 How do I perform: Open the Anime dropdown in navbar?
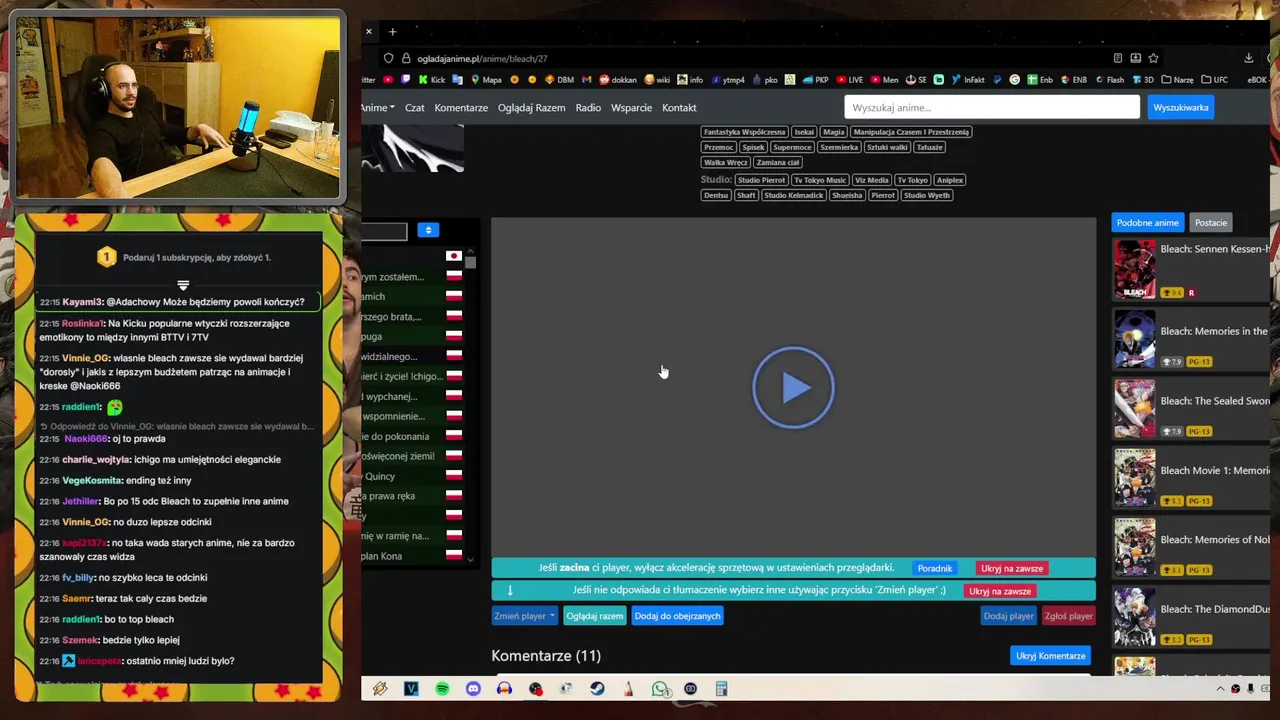[x=377, y=107]
